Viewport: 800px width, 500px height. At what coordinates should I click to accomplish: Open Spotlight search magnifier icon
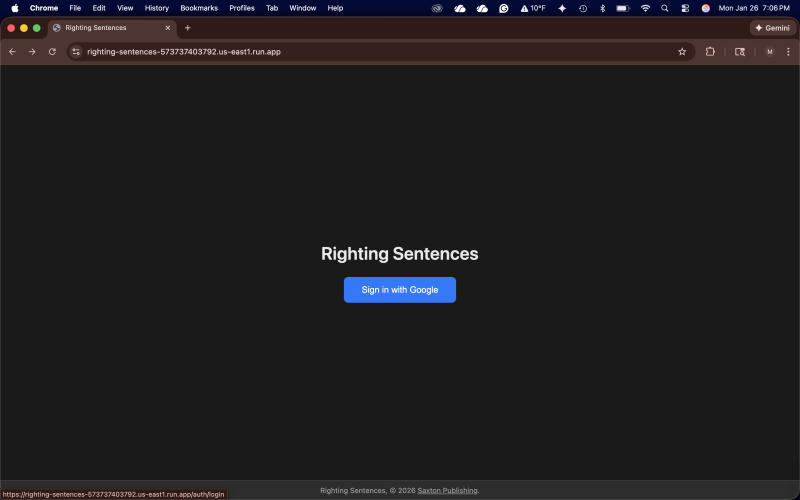coord(664,8)
